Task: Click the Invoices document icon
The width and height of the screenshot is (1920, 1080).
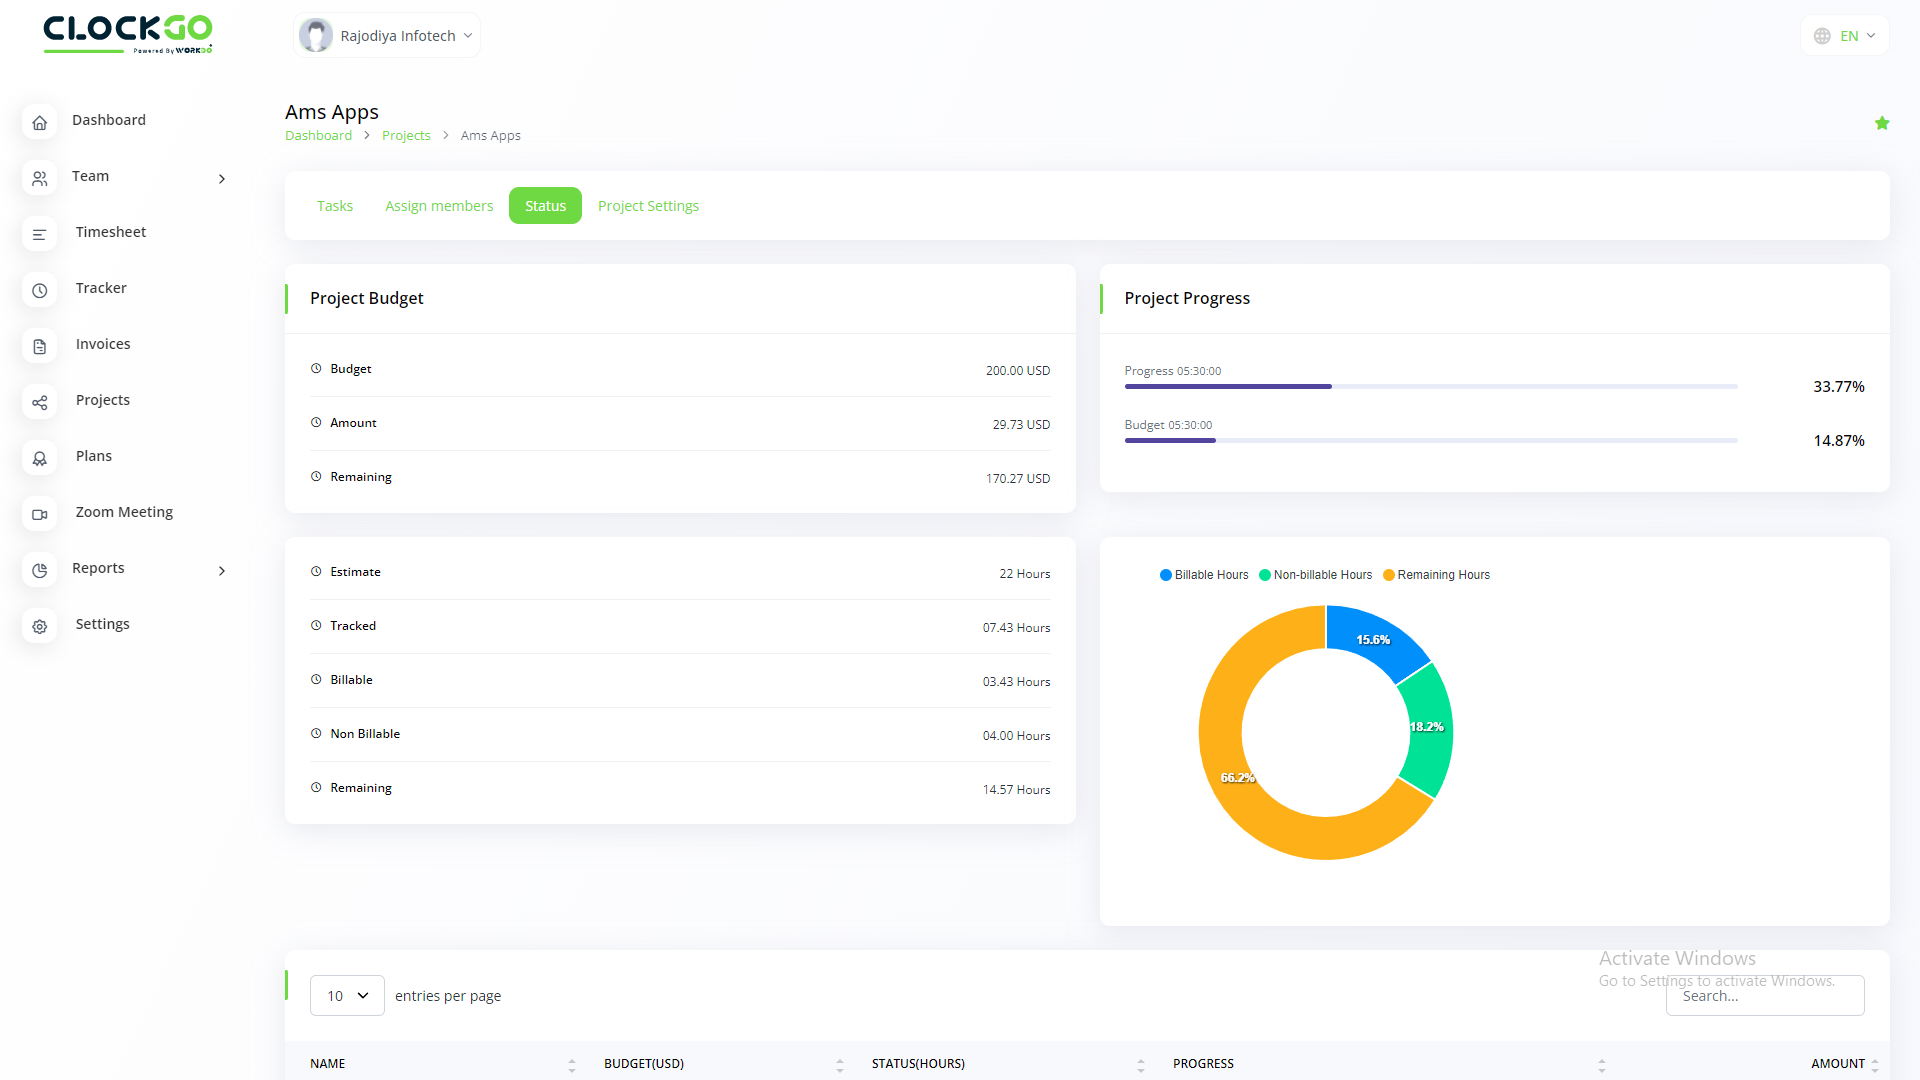Action: 39,346
